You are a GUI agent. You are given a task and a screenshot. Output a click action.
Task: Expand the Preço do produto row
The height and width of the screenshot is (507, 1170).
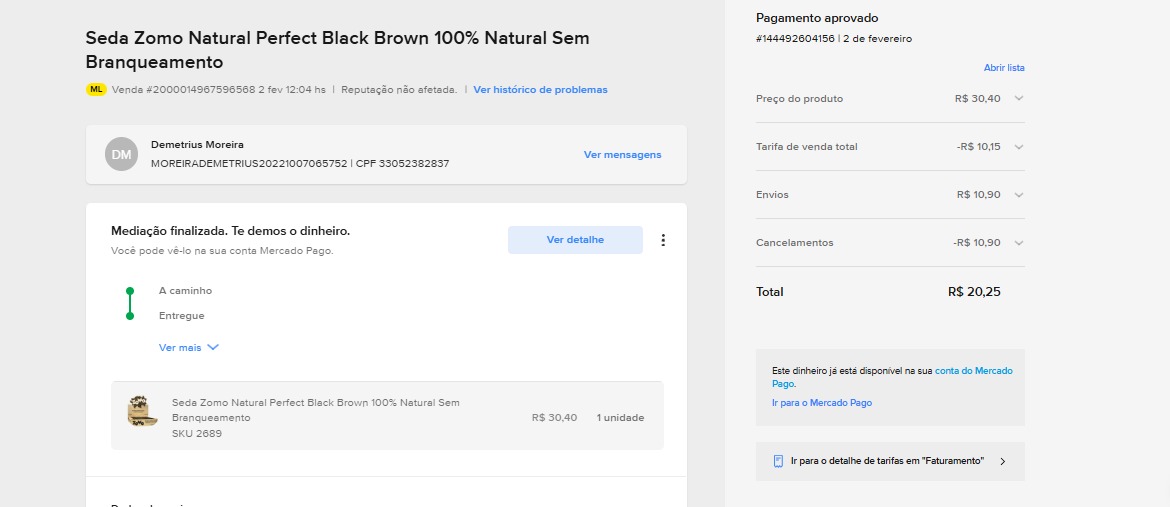tap(1018, 98)
